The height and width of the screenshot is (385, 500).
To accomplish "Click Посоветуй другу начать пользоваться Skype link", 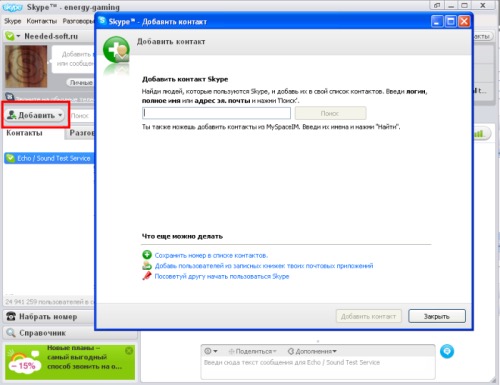I will pos(222,276).
